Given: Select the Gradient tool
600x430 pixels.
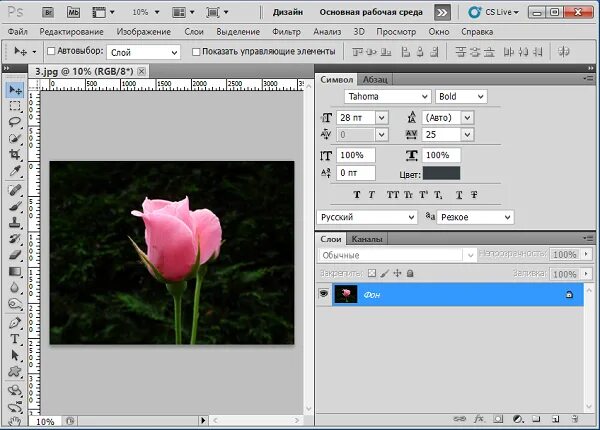Looking at the screenshot, I should pyautogui.click(x=15, y=271).
